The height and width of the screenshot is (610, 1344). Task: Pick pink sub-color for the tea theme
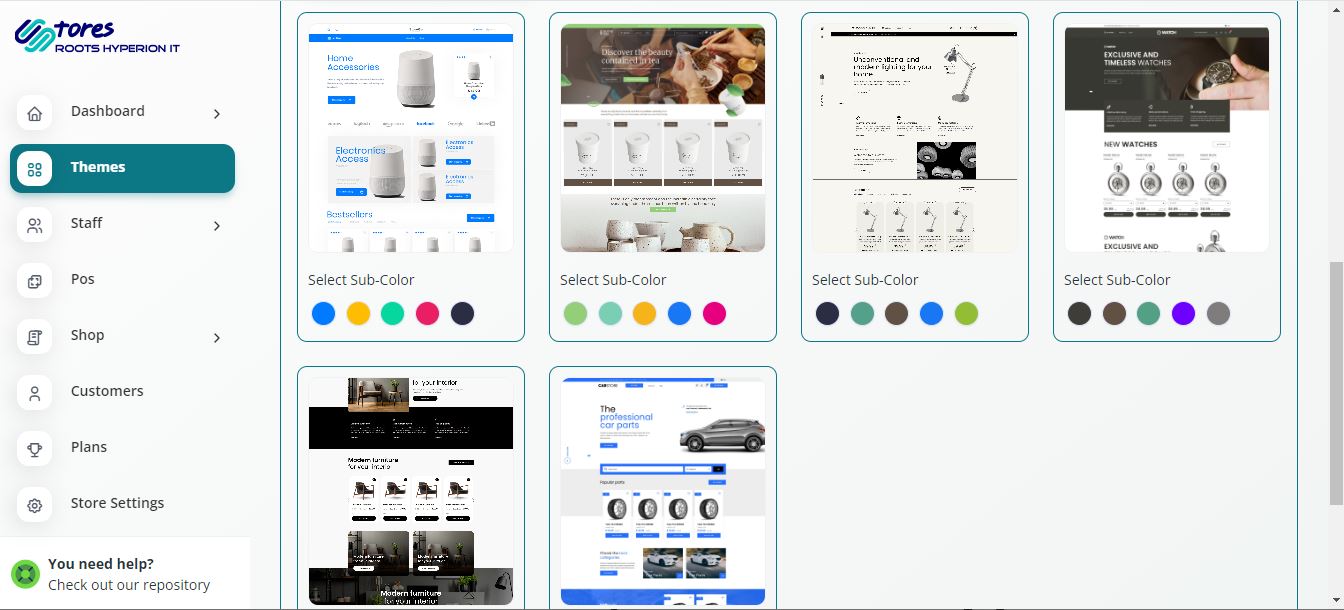click(x=714, y=314)
